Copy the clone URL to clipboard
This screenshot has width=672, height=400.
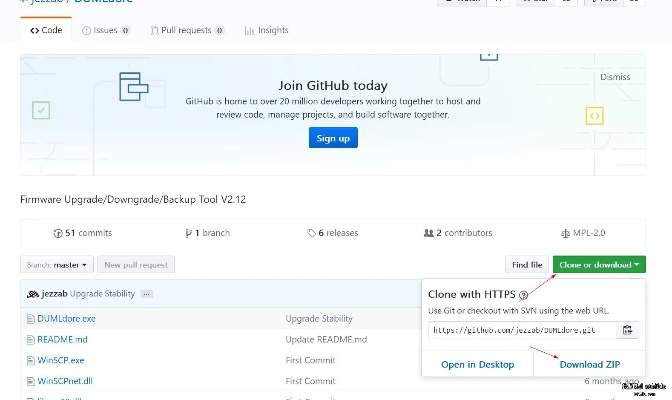coord(627,330)
